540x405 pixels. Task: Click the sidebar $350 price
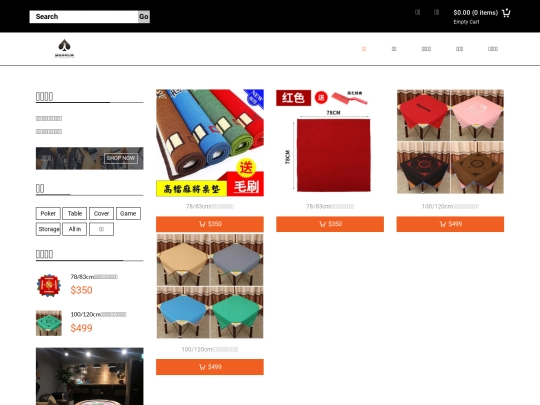81,290
